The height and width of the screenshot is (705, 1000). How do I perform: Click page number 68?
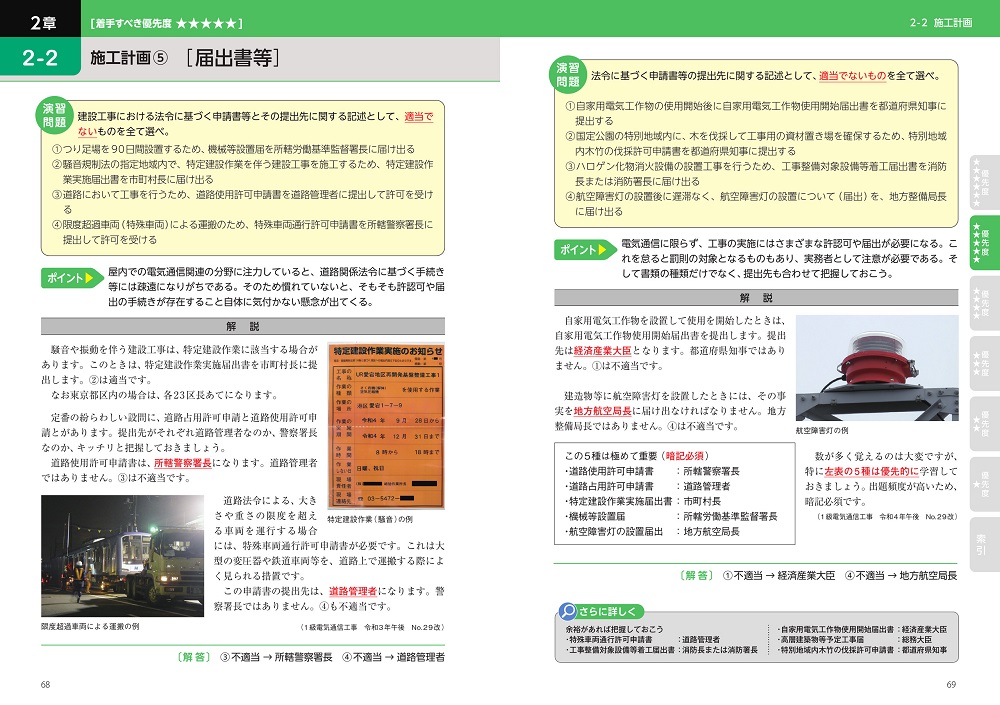[x=45, y=685]
